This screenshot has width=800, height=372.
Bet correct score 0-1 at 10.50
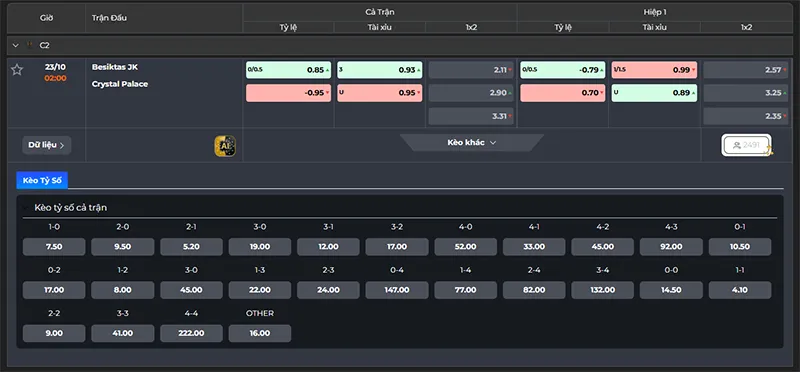(740, 246)
